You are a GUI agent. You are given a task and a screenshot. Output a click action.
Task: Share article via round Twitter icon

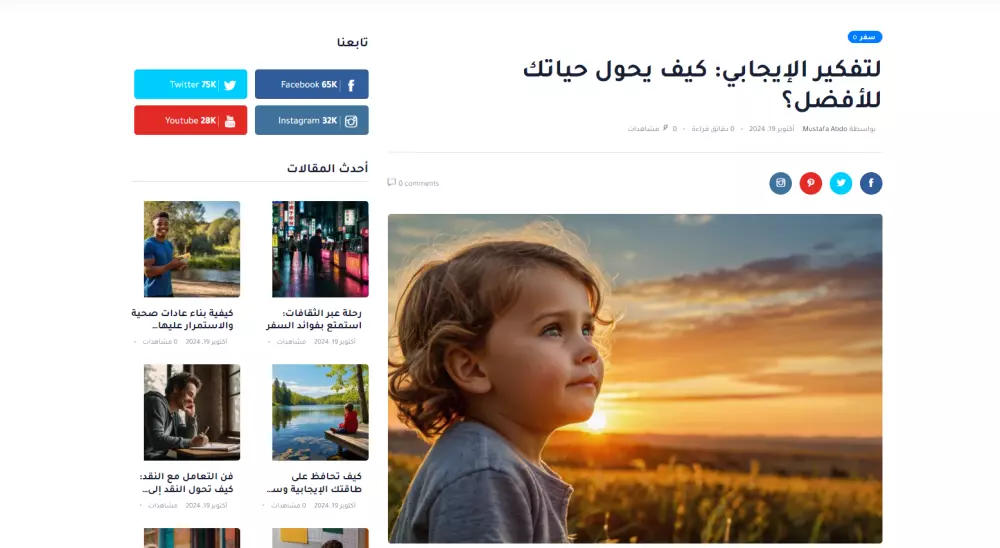point(841,183)
